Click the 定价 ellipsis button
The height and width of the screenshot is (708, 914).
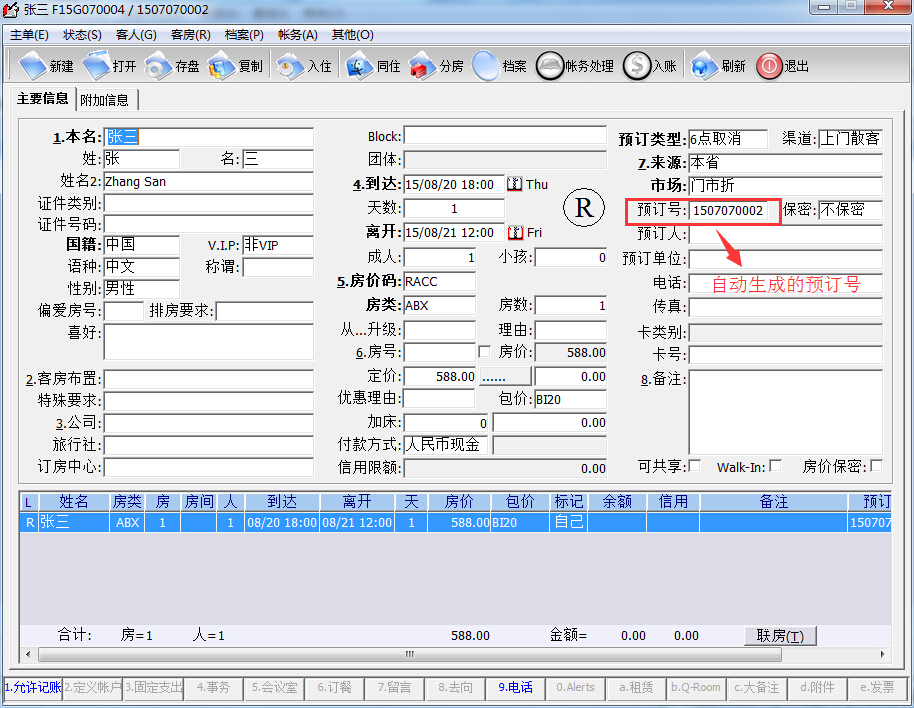click(506, 377)
